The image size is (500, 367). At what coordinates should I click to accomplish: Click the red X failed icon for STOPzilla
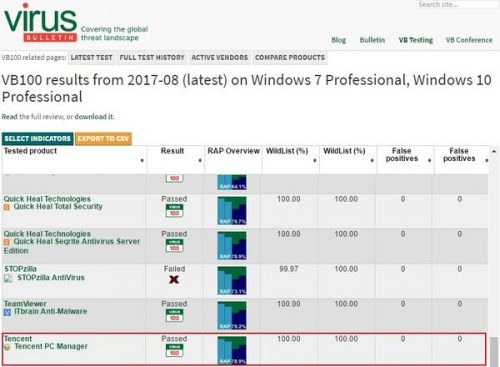(x=174, y=279)
